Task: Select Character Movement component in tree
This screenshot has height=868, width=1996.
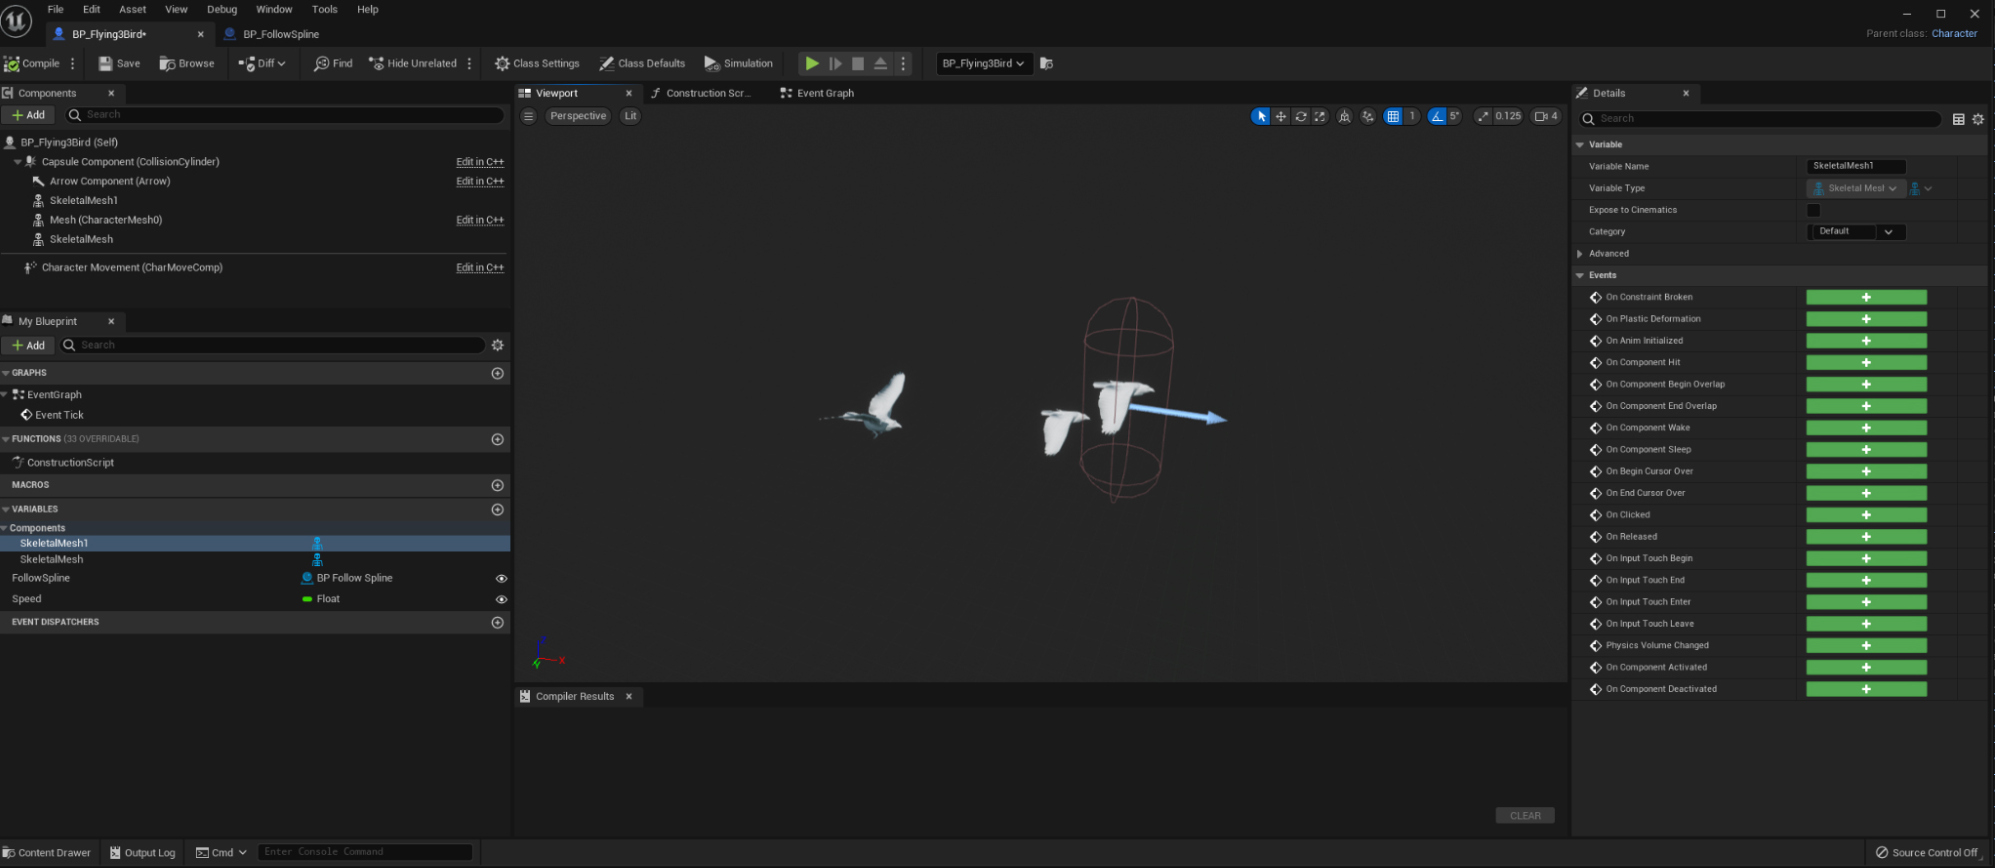Action: (x=131, y=267)
